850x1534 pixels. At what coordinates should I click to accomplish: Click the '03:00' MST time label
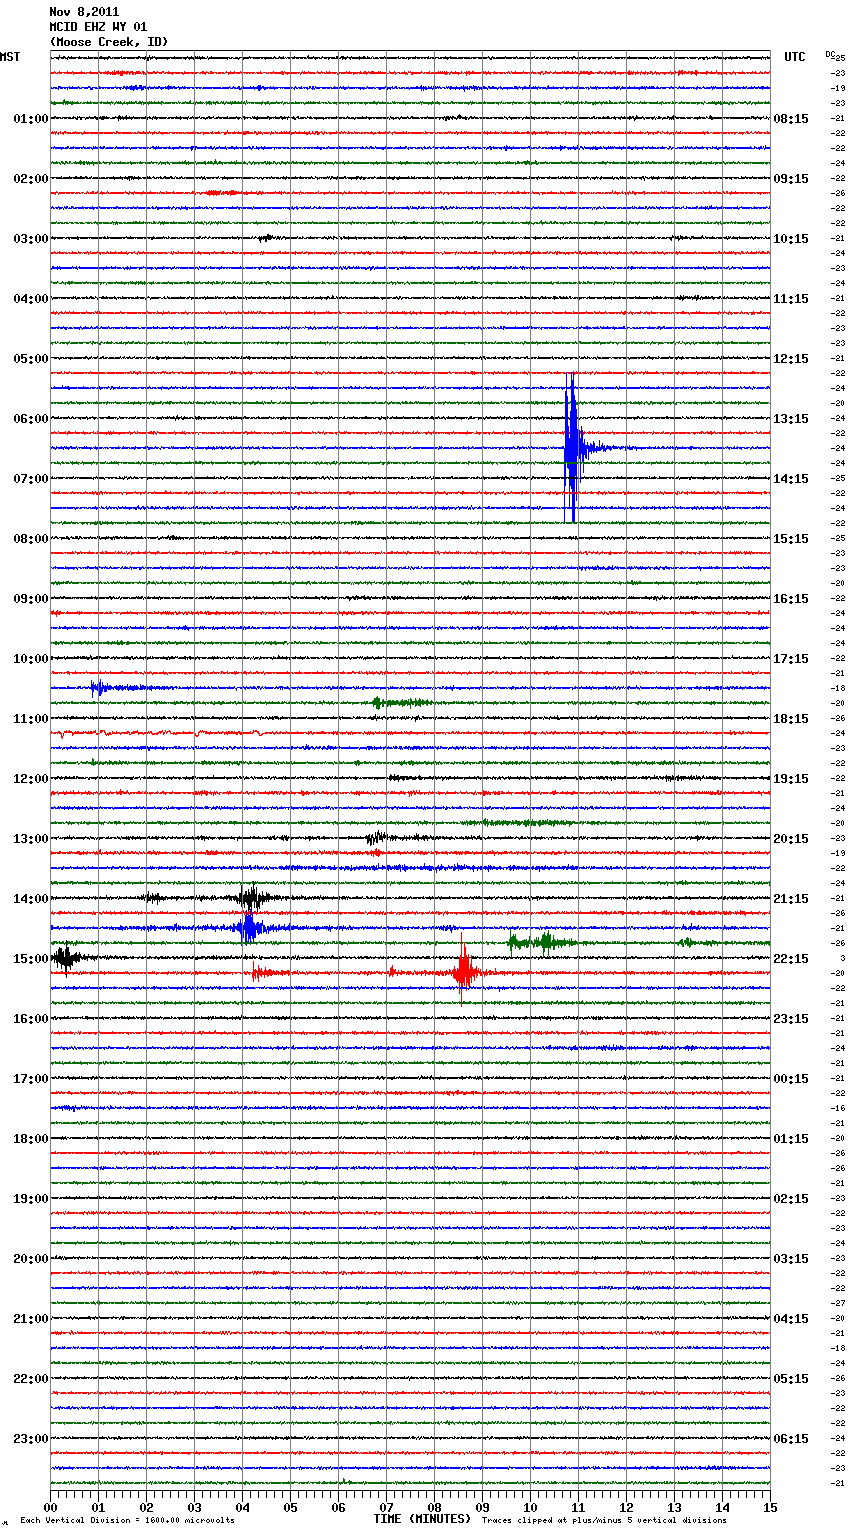31,239
